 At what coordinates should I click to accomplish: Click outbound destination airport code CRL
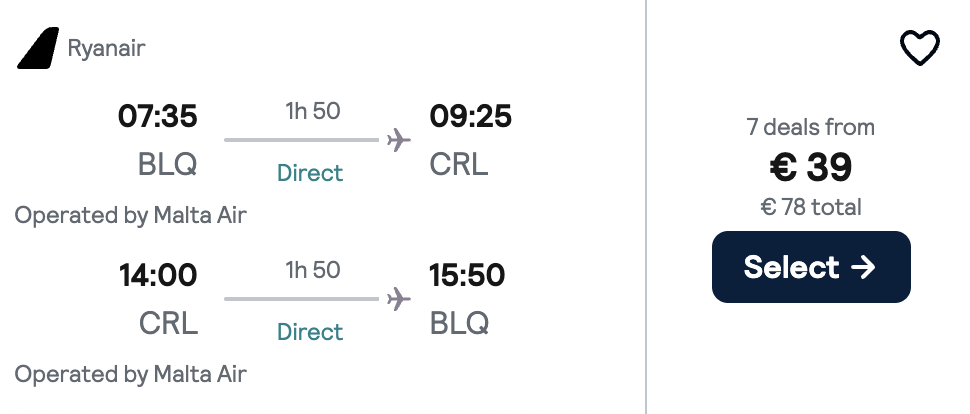(x=459, y=163)
